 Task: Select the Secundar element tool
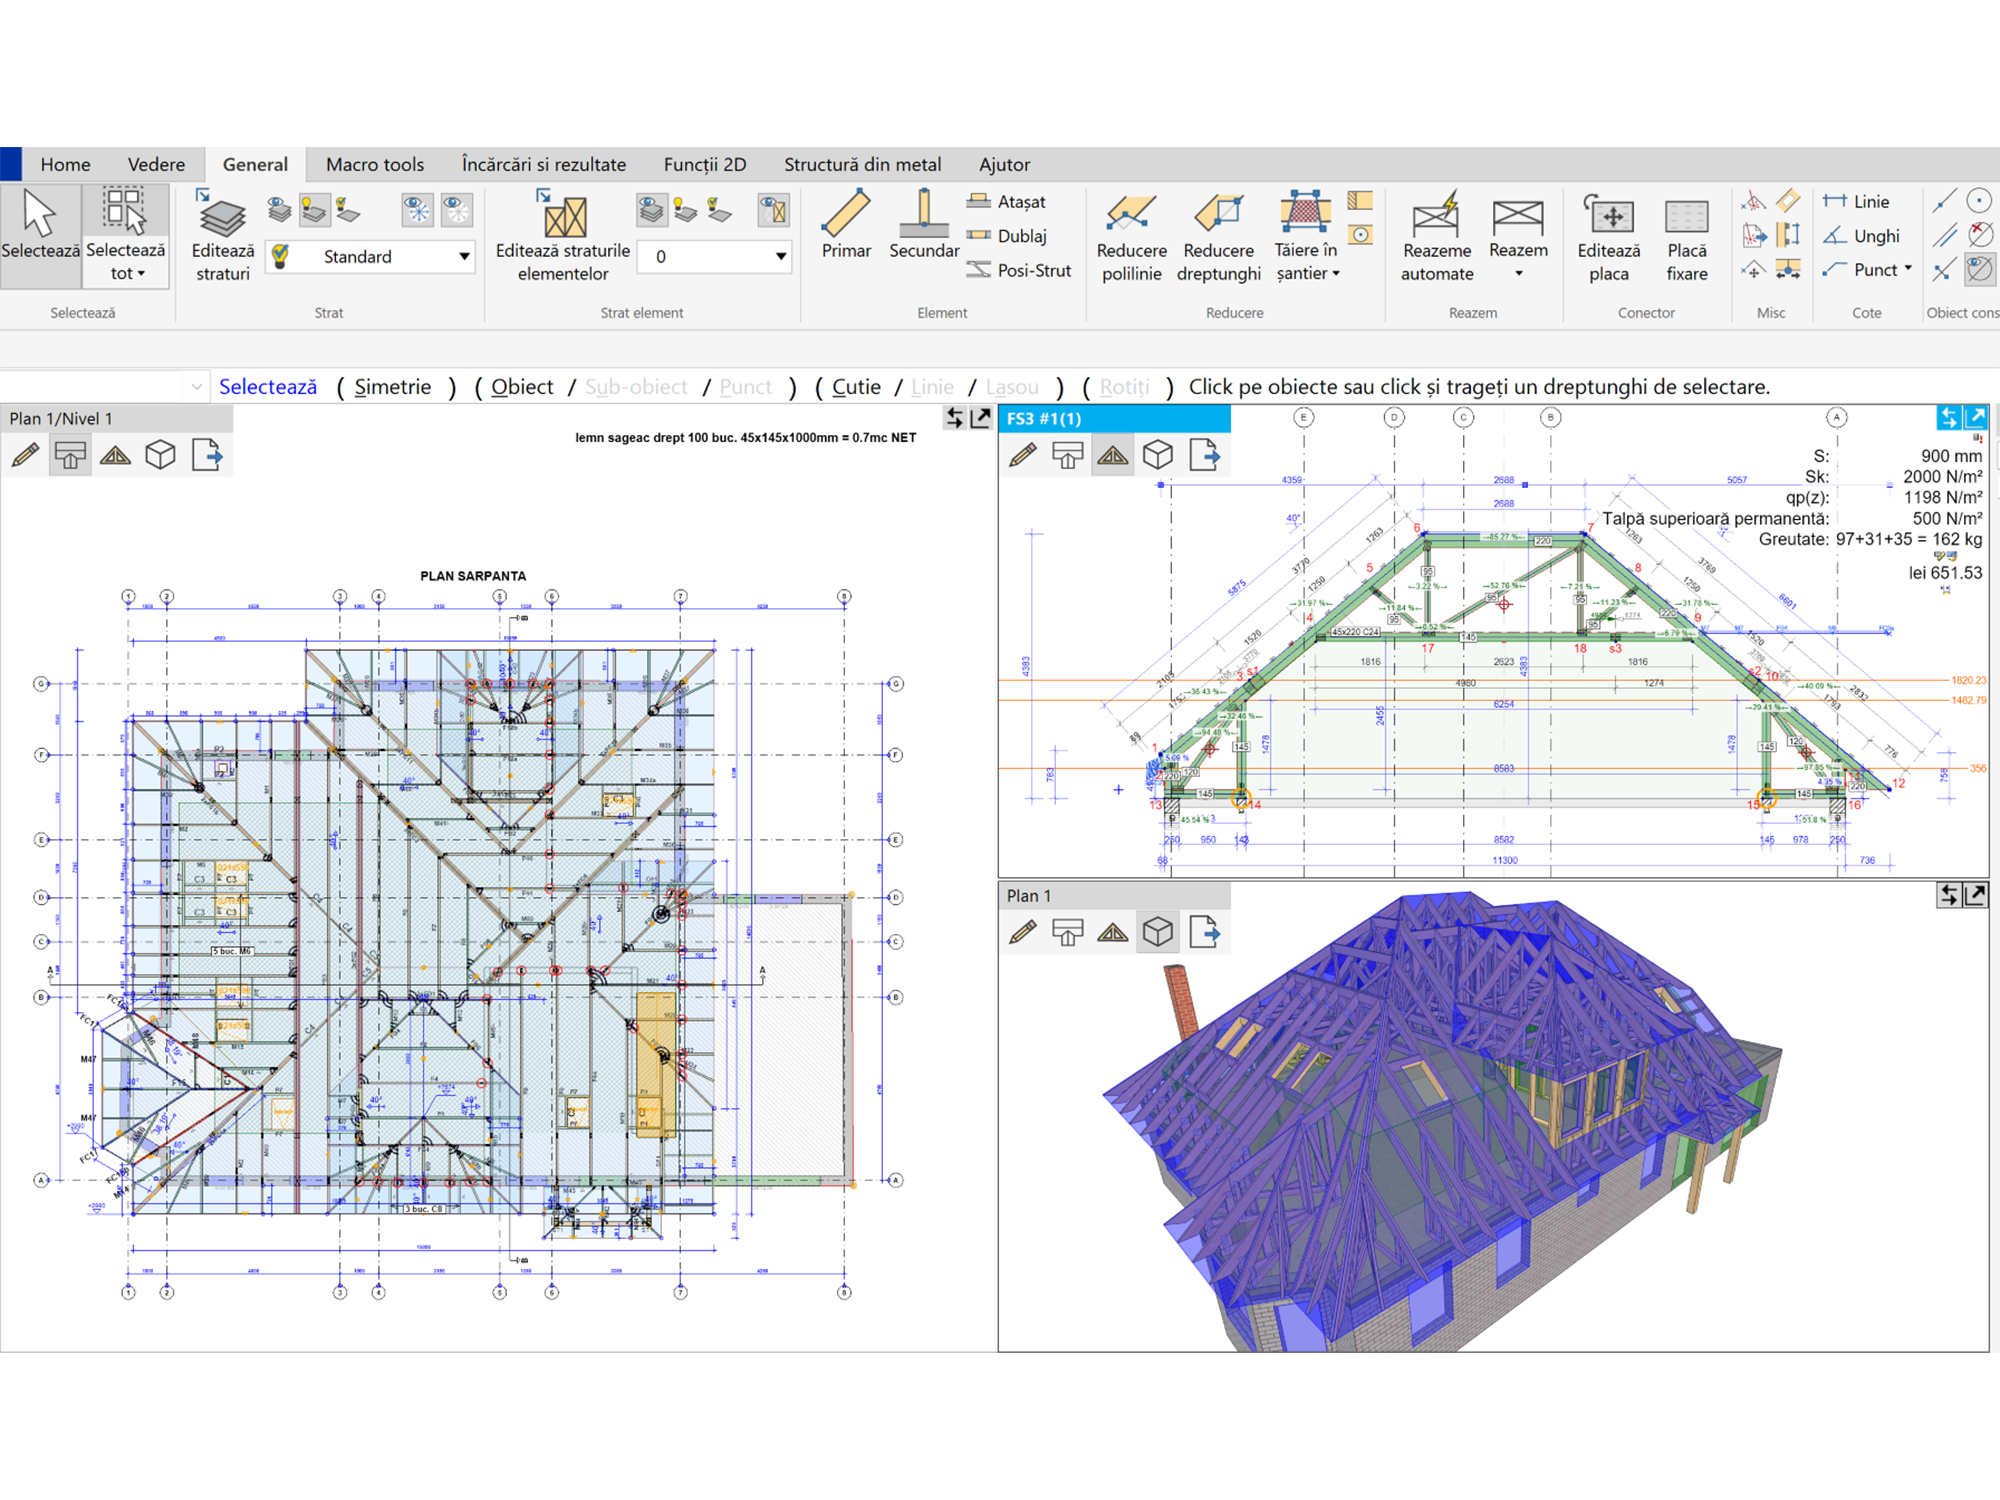(923, 213)
